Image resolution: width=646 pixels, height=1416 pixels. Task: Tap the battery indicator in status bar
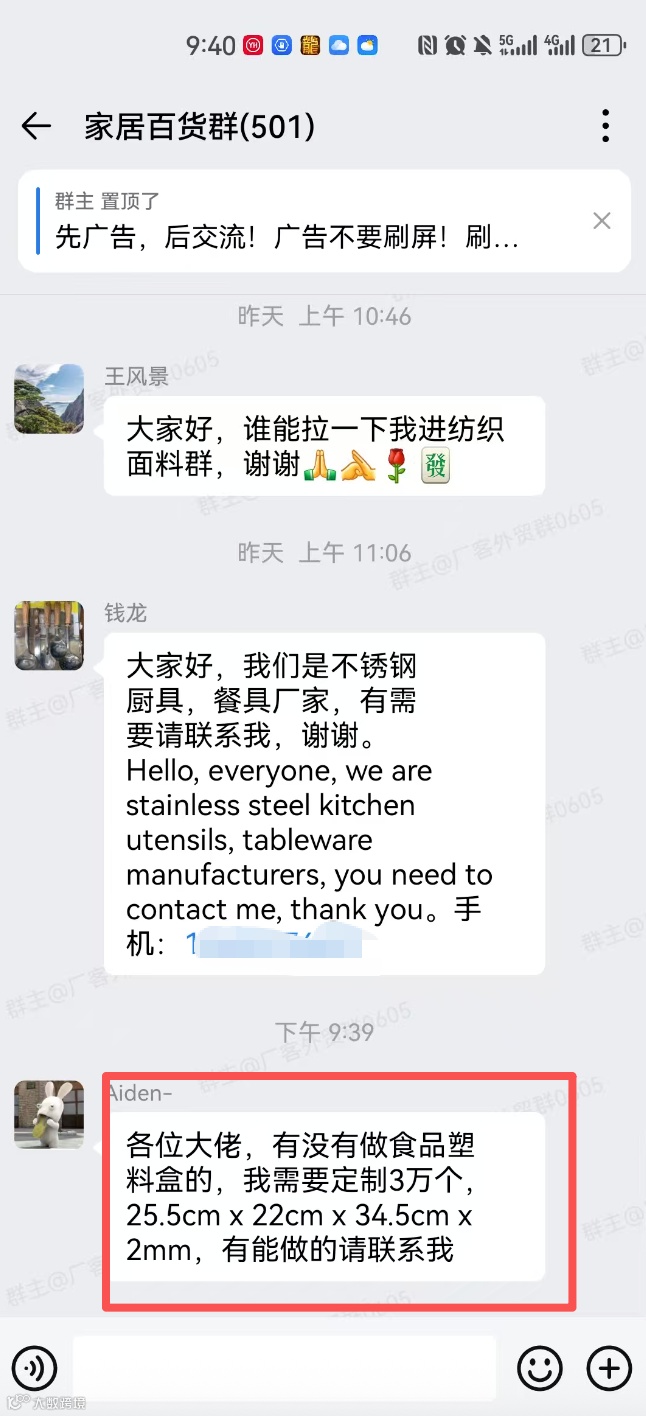(605, 45)
